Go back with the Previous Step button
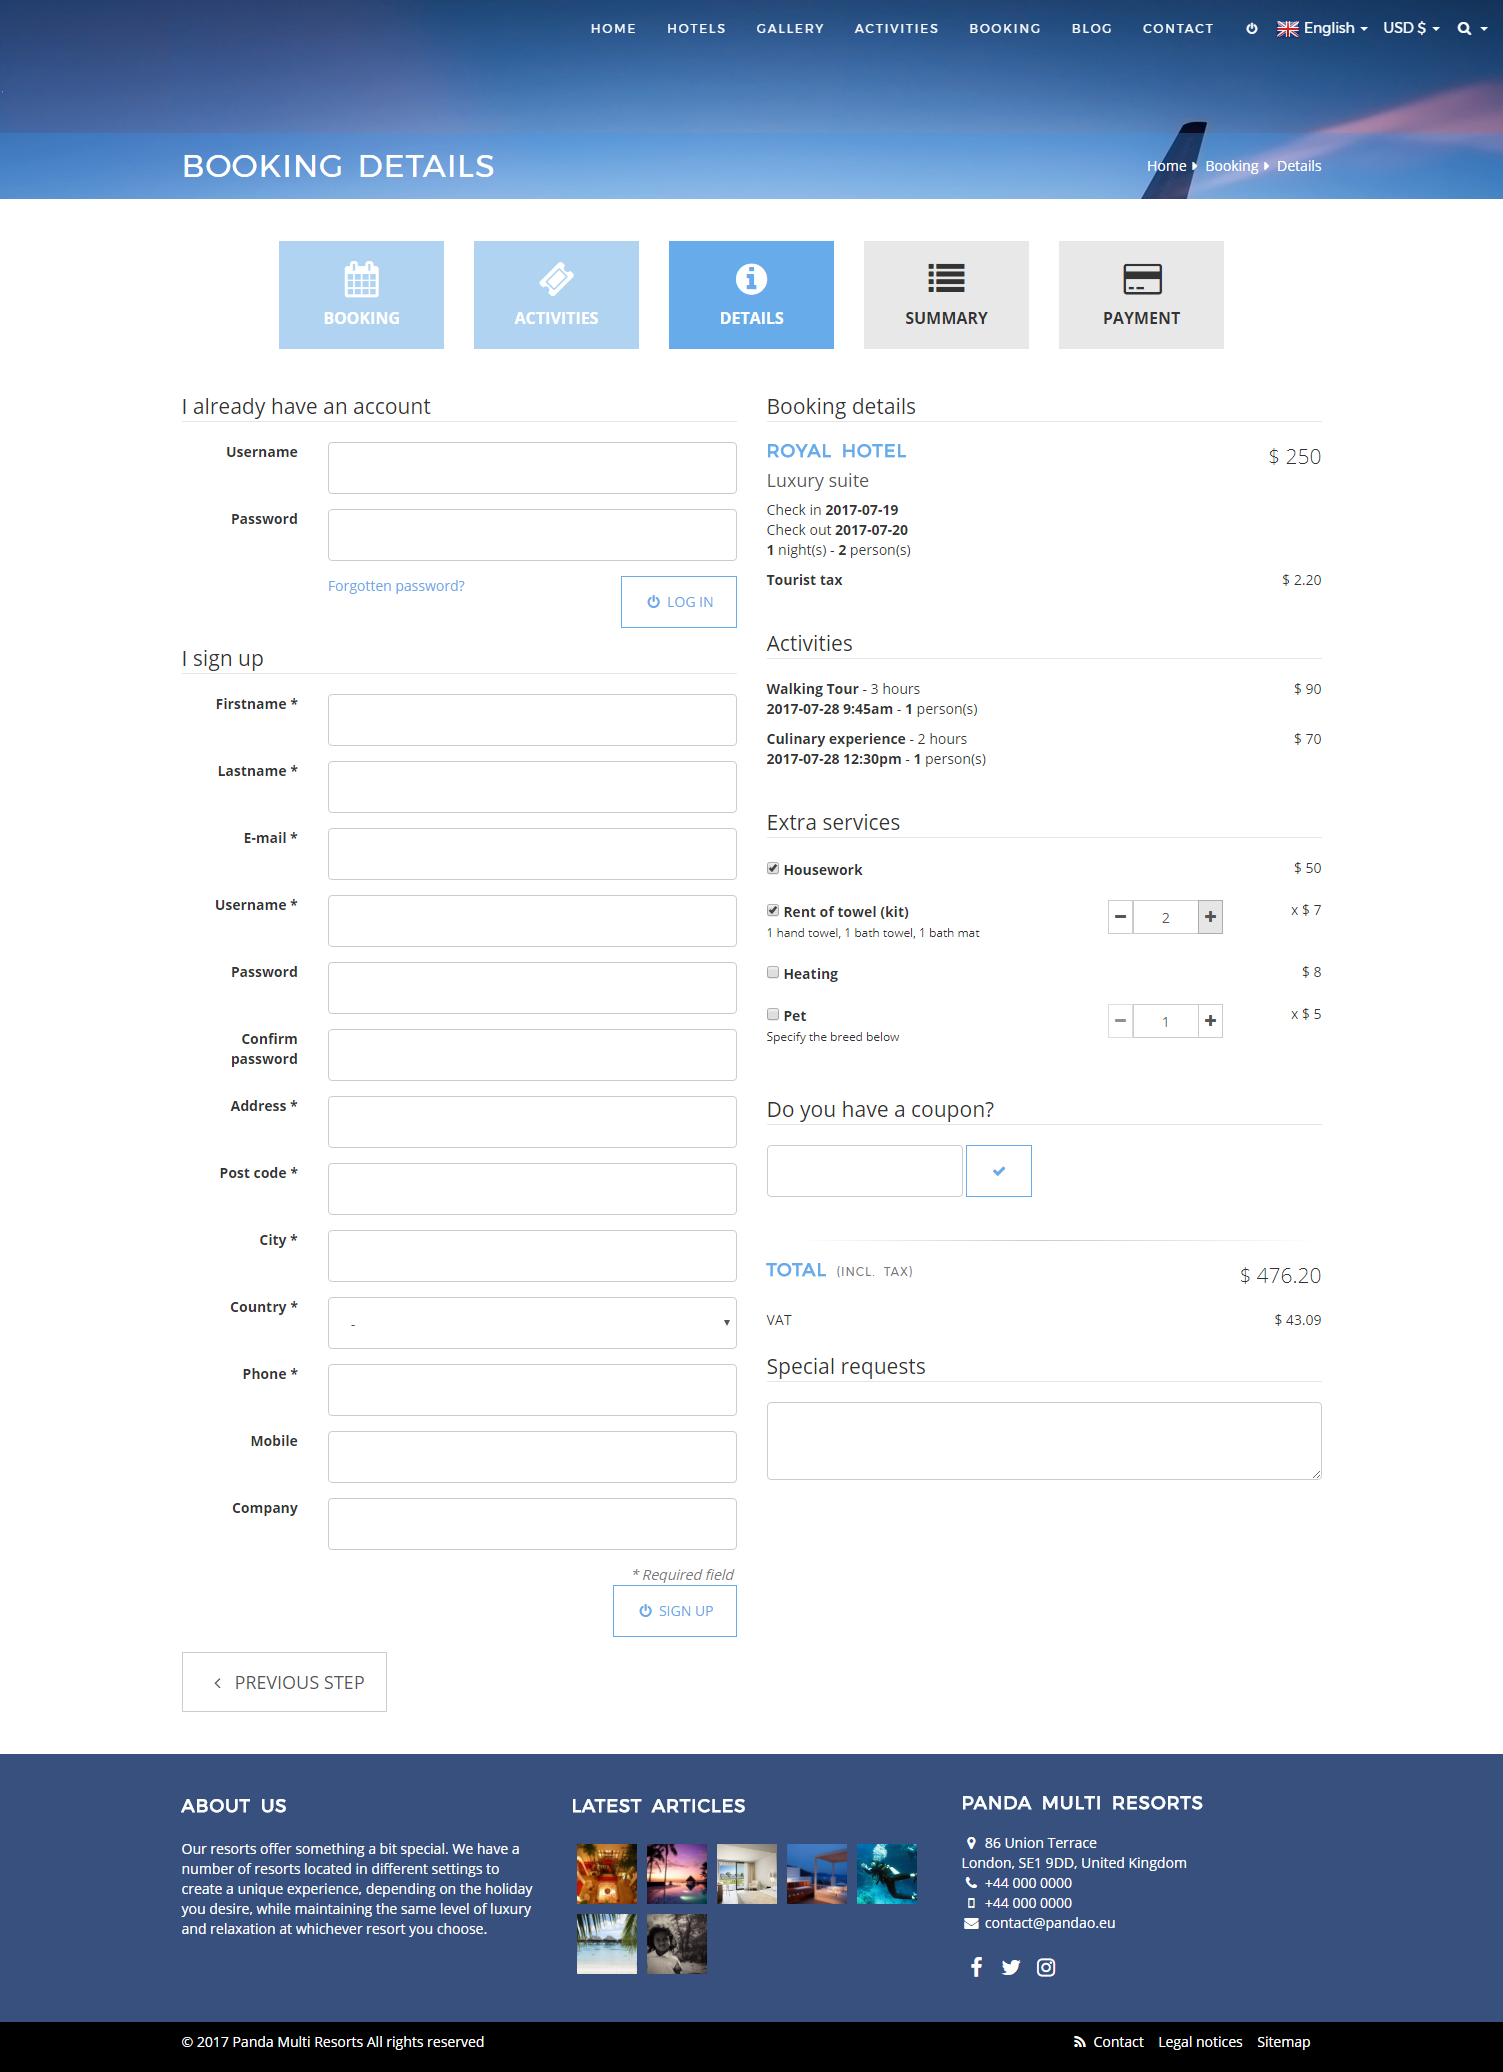 coord(284,1682)
